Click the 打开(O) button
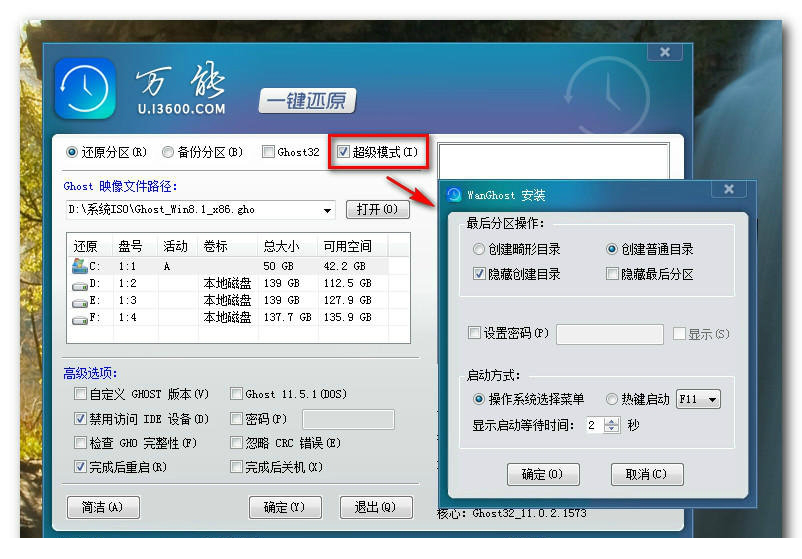This screenshot has width=802, height=559. tap(377, 209)
